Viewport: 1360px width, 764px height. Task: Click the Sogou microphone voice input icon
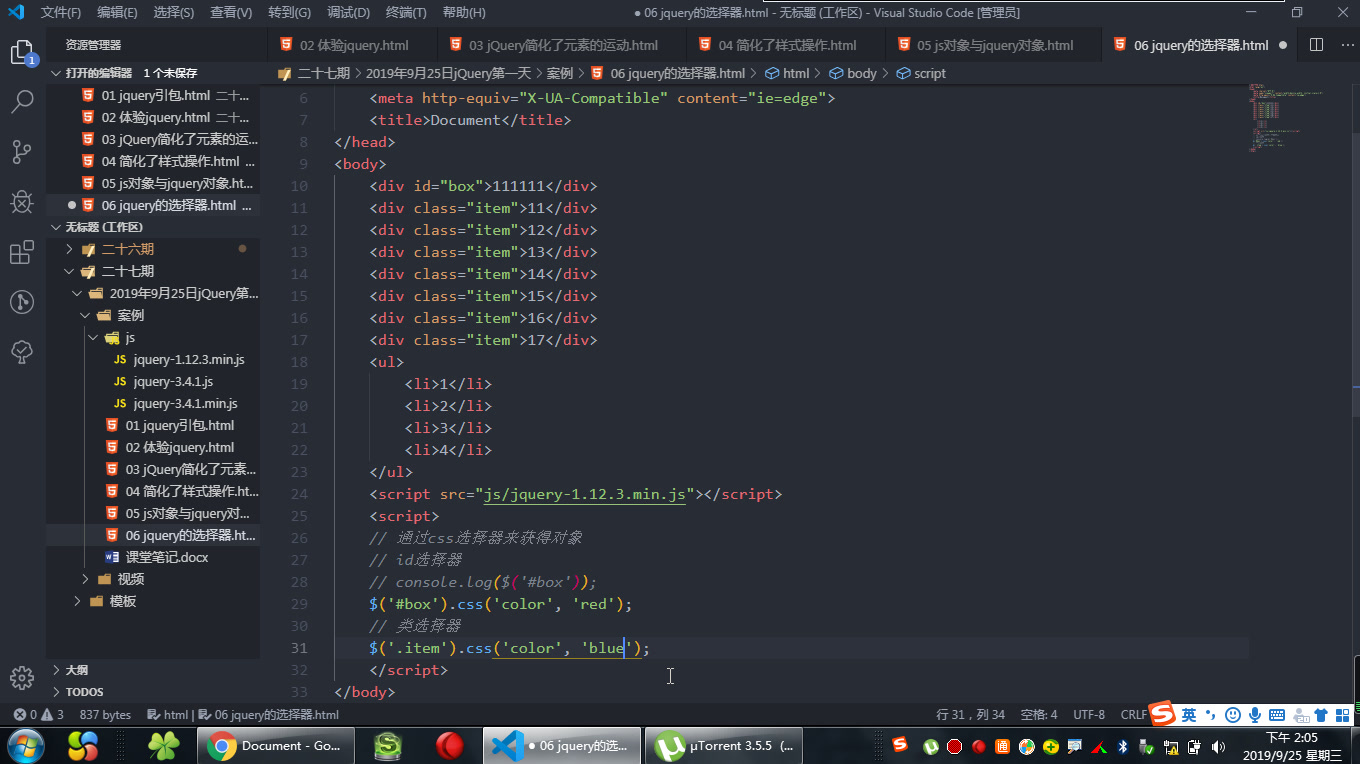coord(1254,714)
